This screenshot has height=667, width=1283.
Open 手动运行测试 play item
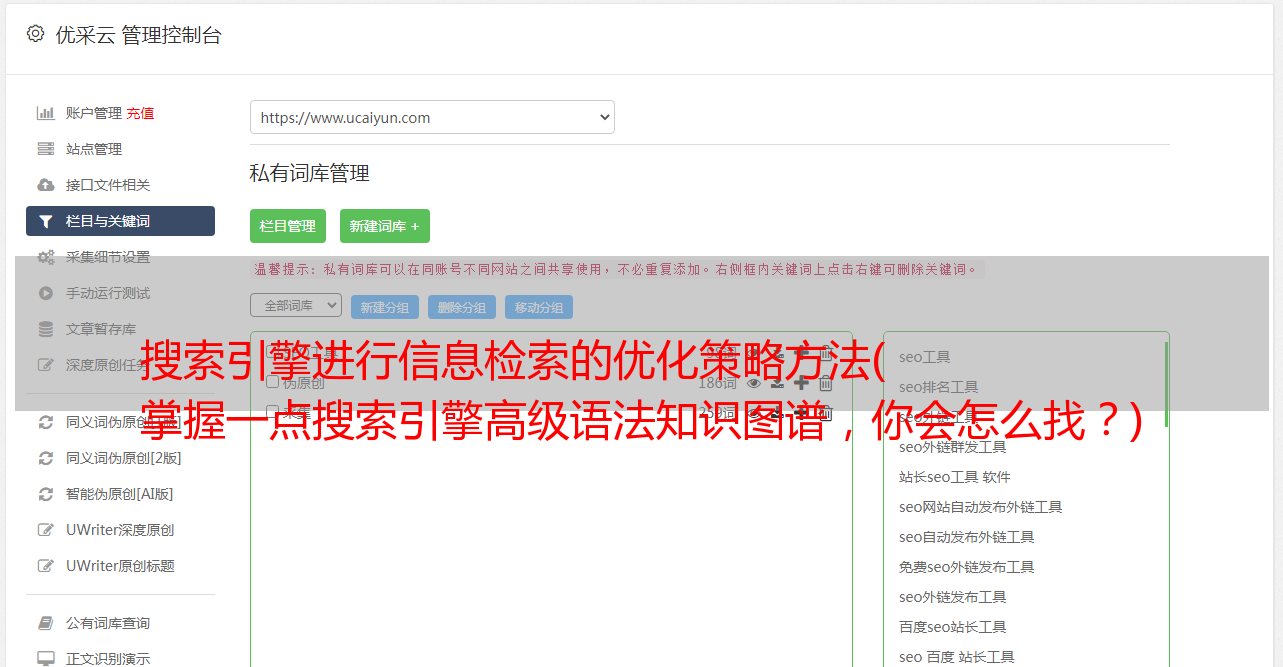tap(108, 293)
